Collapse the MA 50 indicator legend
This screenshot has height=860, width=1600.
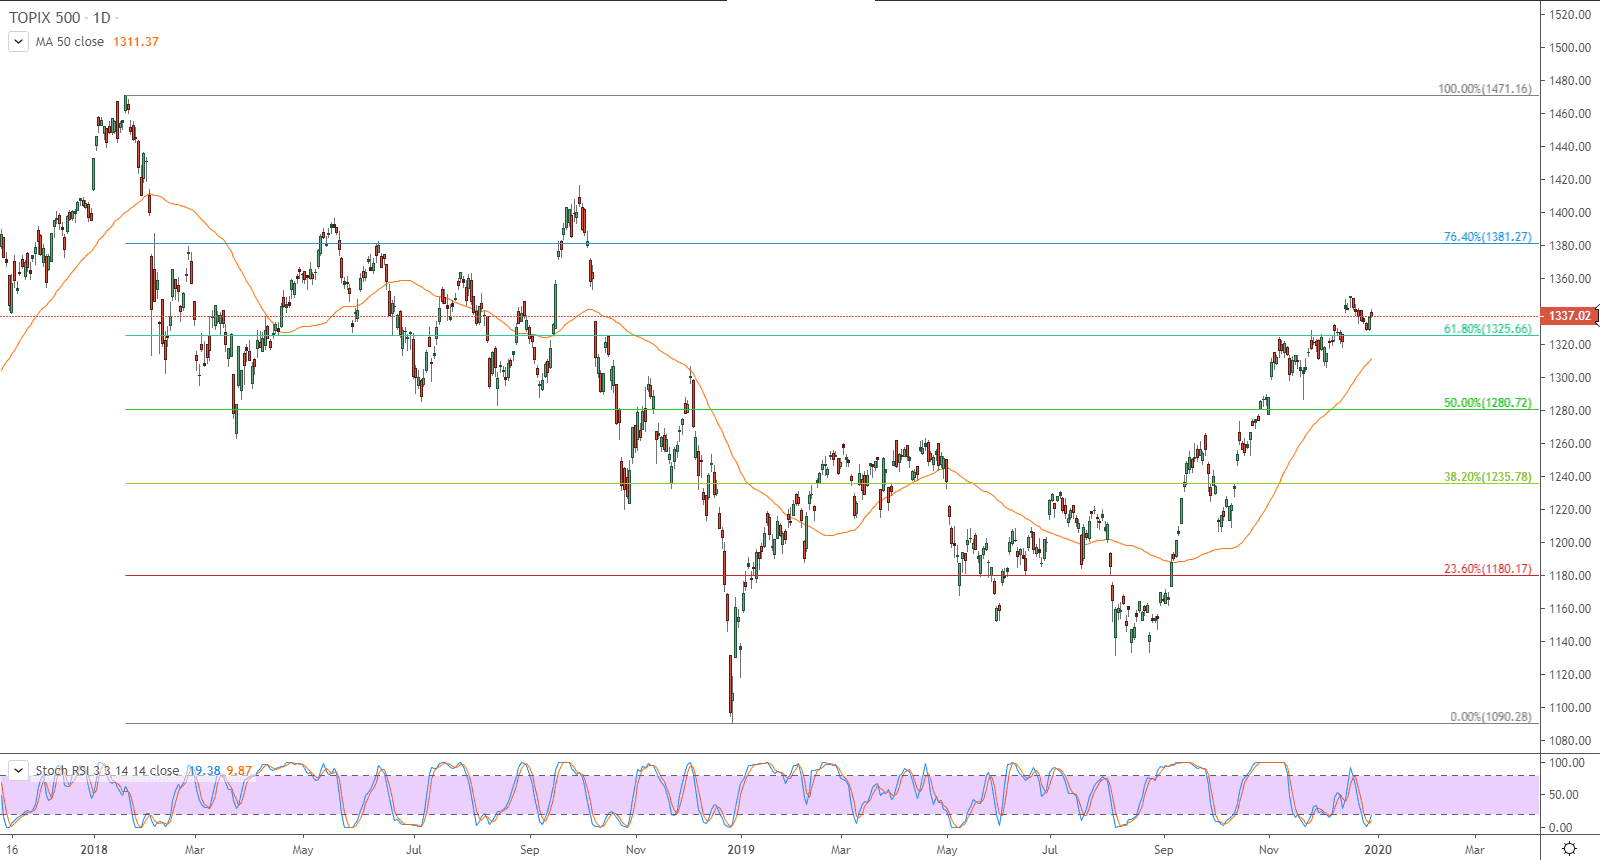pyautogui.click(x=18, y=41)
